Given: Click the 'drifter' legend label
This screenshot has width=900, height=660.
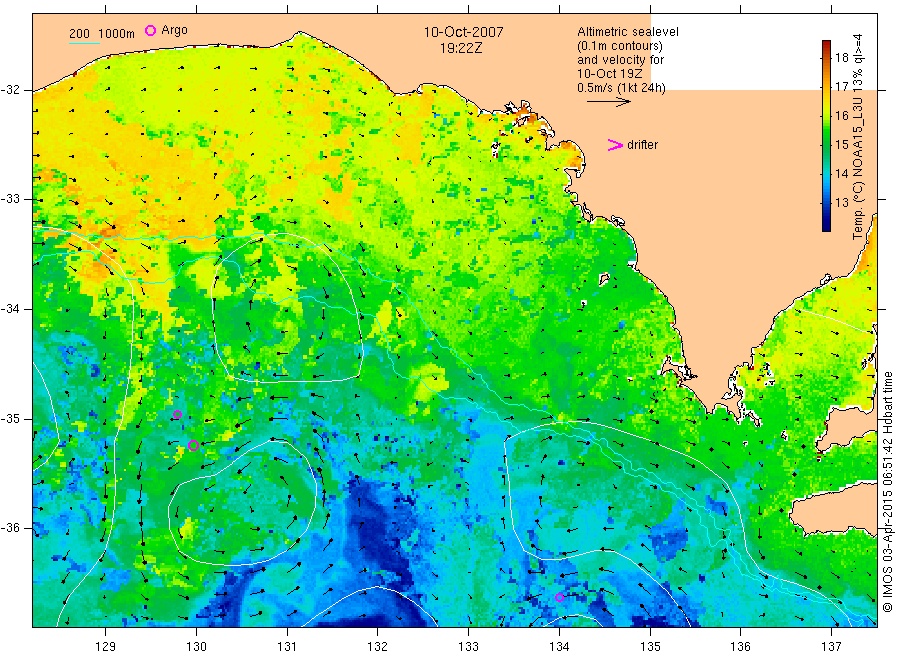Looking at the screenshot, I should point(642,145).
